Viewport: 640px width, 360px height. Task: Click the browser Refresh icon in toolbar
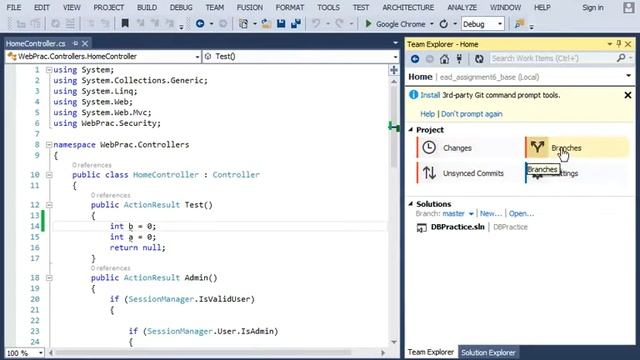click(x=444, y=24)
